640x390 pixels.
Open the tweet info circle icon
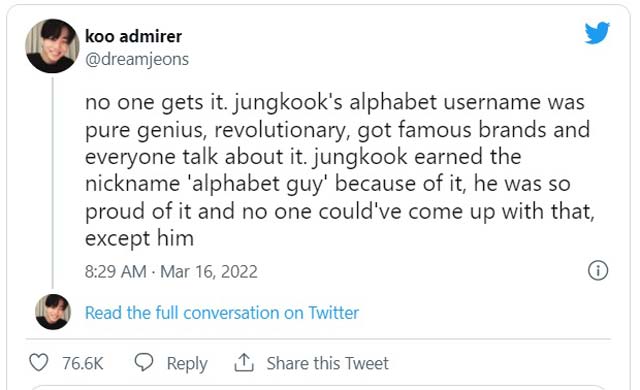[598, 270]
